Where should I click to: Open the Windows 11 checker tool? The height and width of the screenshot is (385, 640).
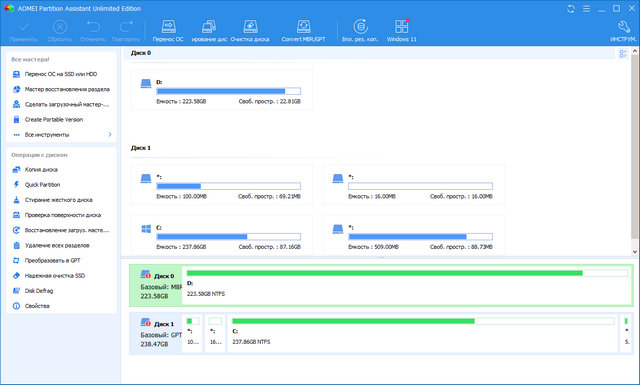402,31
